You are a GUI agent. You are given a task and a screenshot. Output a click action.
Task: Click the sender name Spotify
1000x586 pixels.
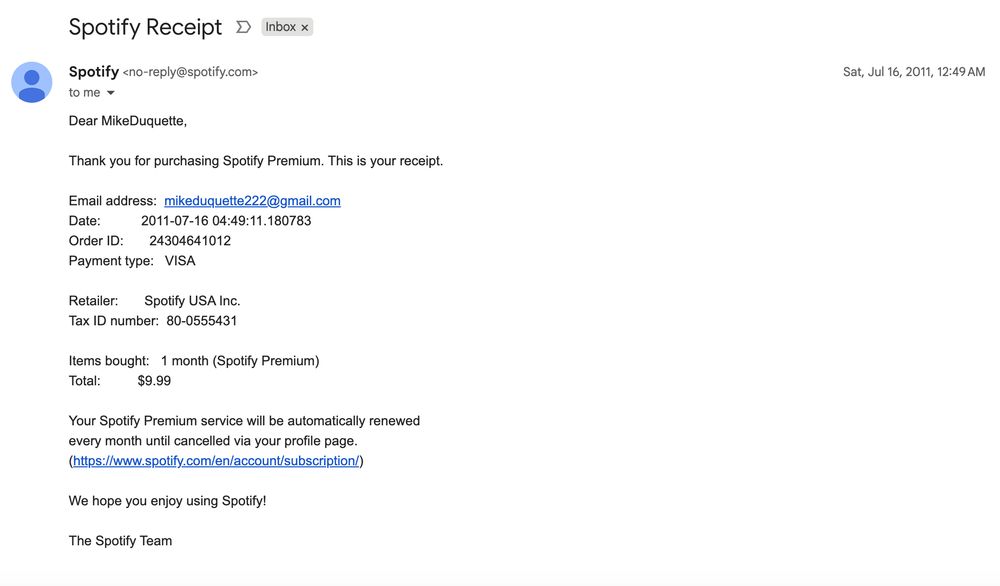coord(94,71)
